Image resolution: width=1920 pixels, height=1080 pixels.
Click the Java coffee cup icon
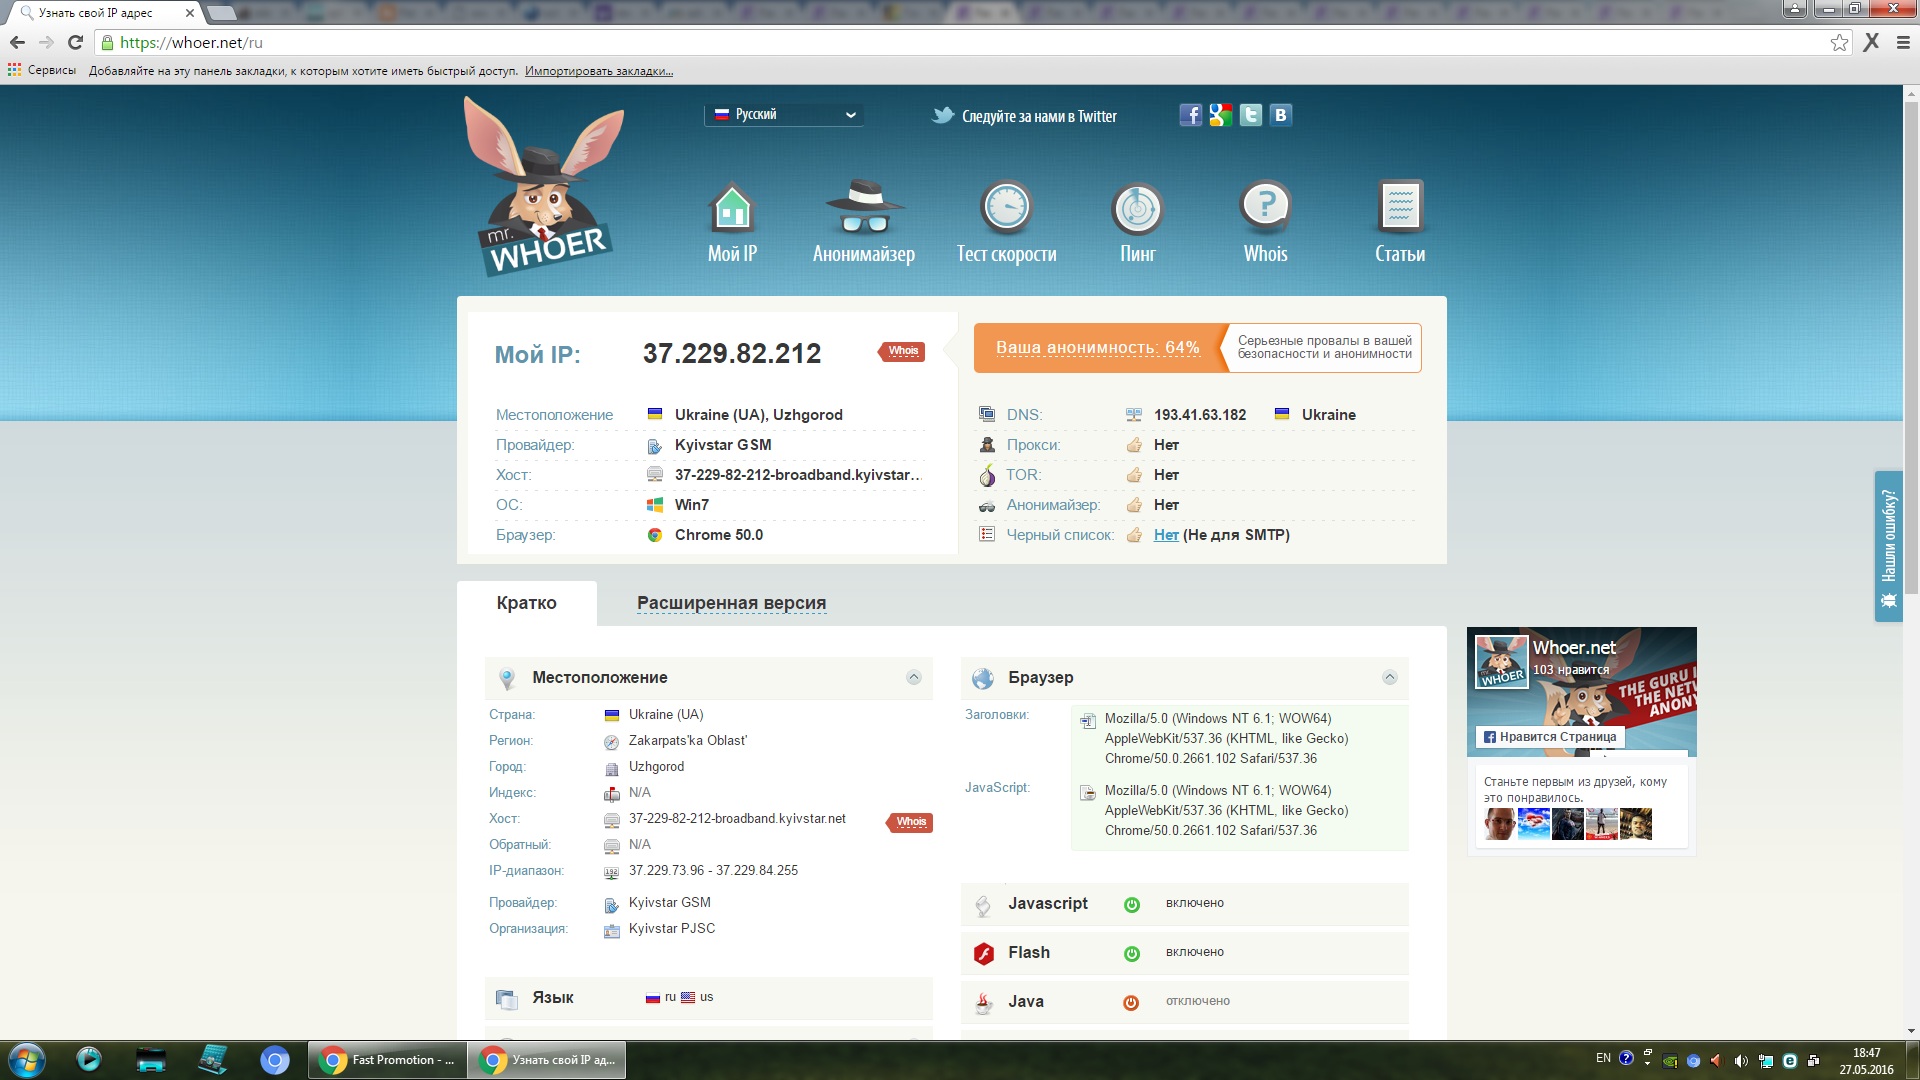984,1002
